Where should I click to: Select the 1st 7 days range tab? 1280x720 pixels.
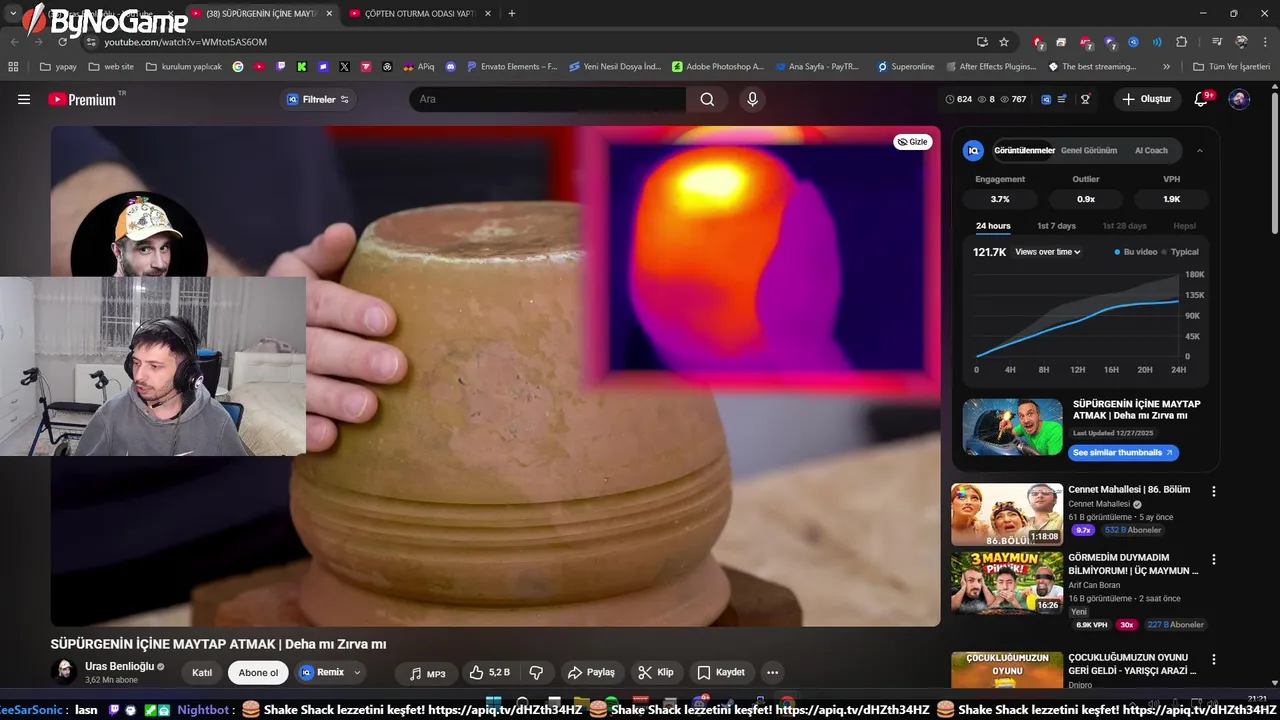1056,226
